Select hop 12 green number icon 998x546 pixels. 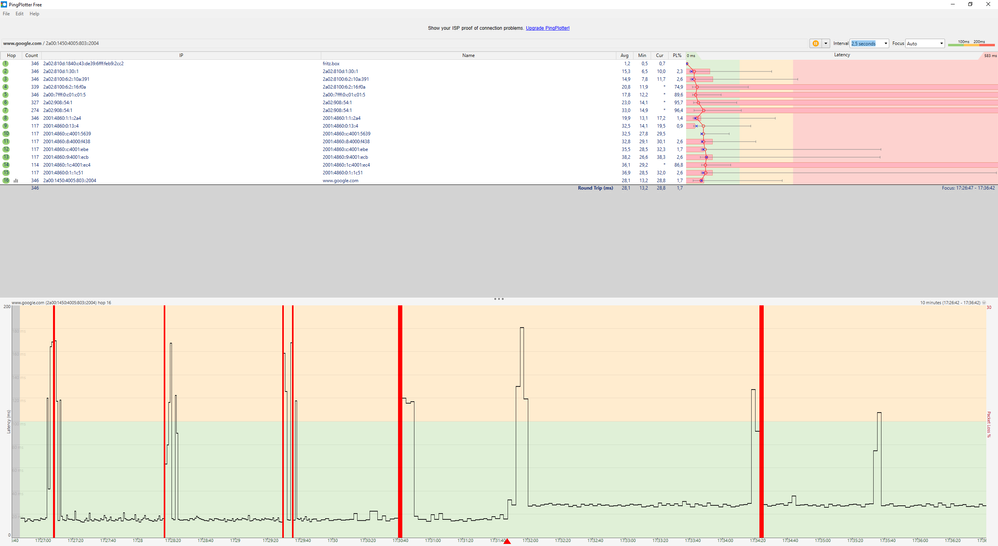(6, 149)
